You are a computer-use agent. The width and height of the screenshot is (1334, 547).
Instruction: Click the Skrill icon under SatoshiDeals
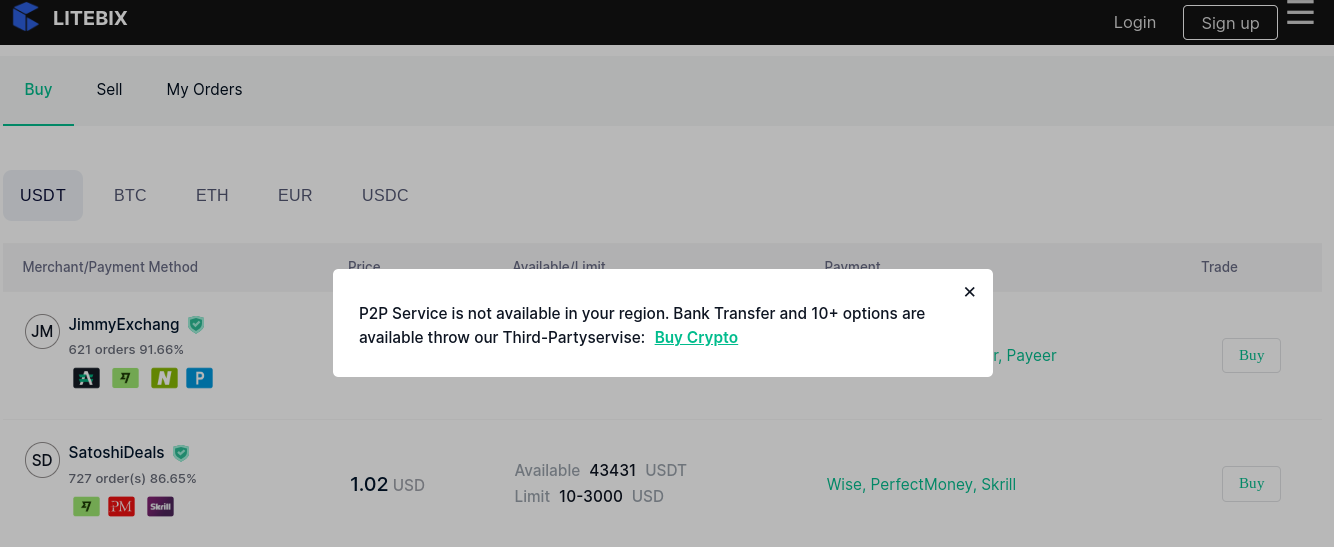[160, 506]
